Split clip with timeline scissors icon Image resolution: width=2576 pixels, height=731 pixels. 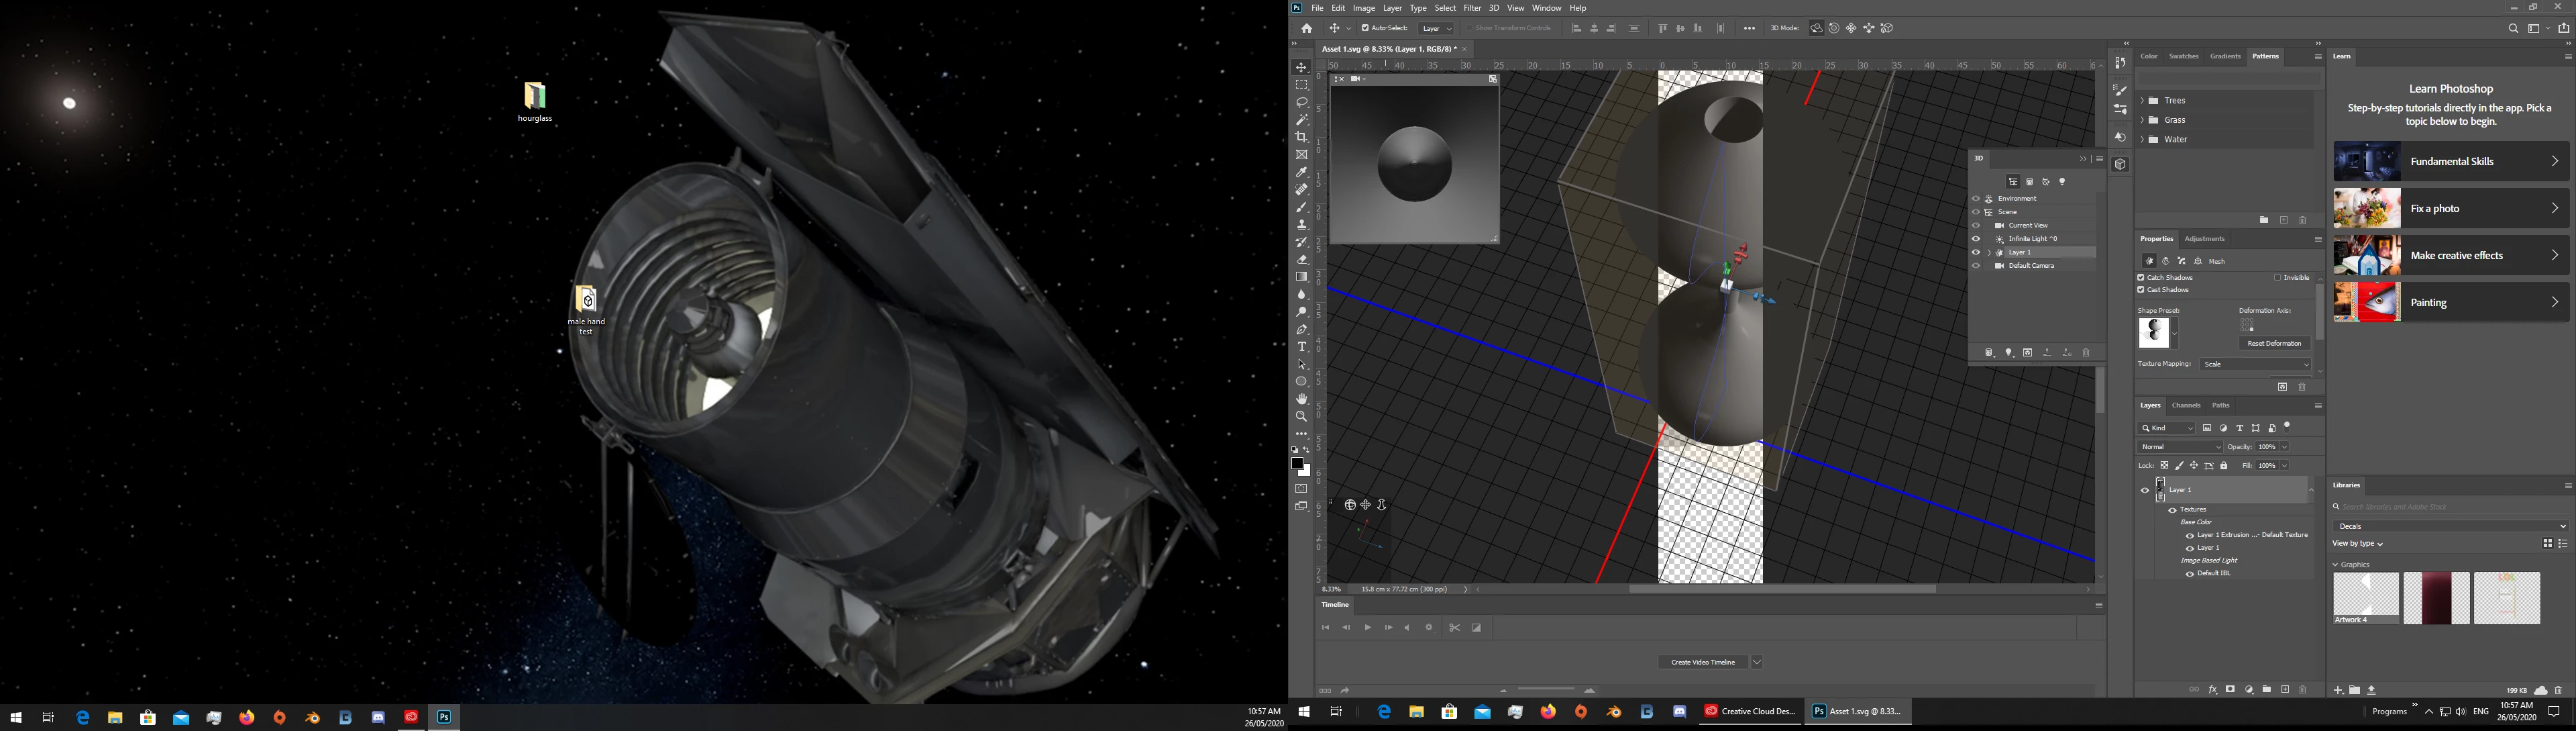click(x=1454, y=628)
